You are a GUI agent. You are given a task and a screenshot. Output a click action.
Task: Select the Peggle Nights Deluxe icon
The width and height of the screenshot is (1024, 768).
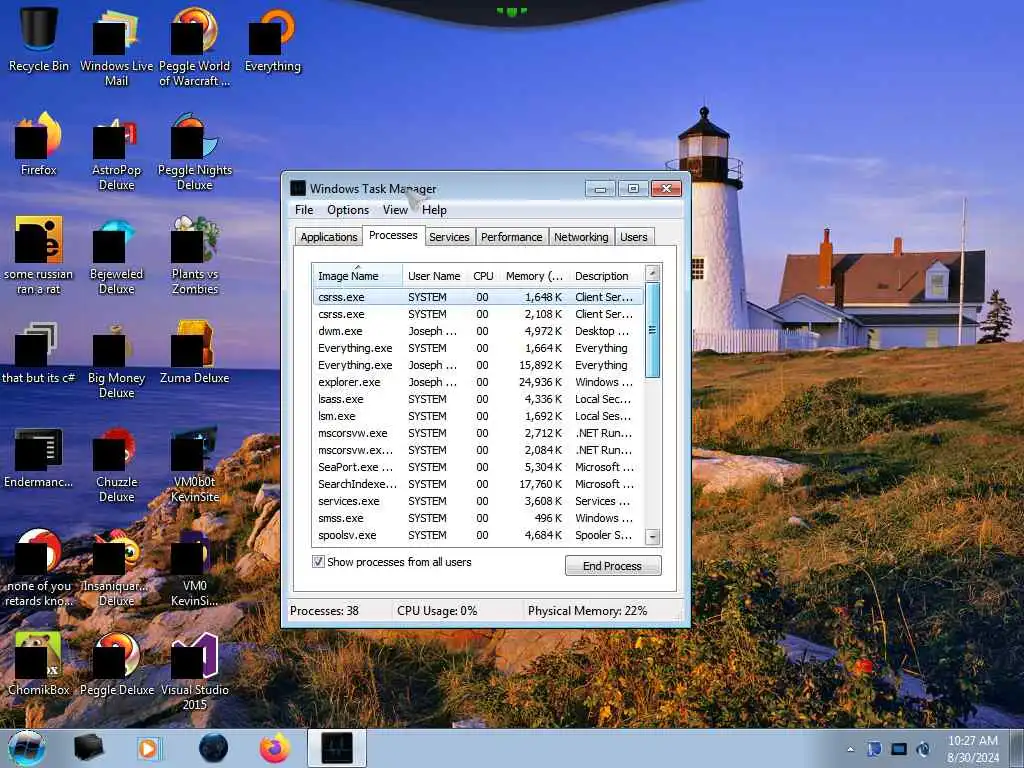(x=195, y=152)
